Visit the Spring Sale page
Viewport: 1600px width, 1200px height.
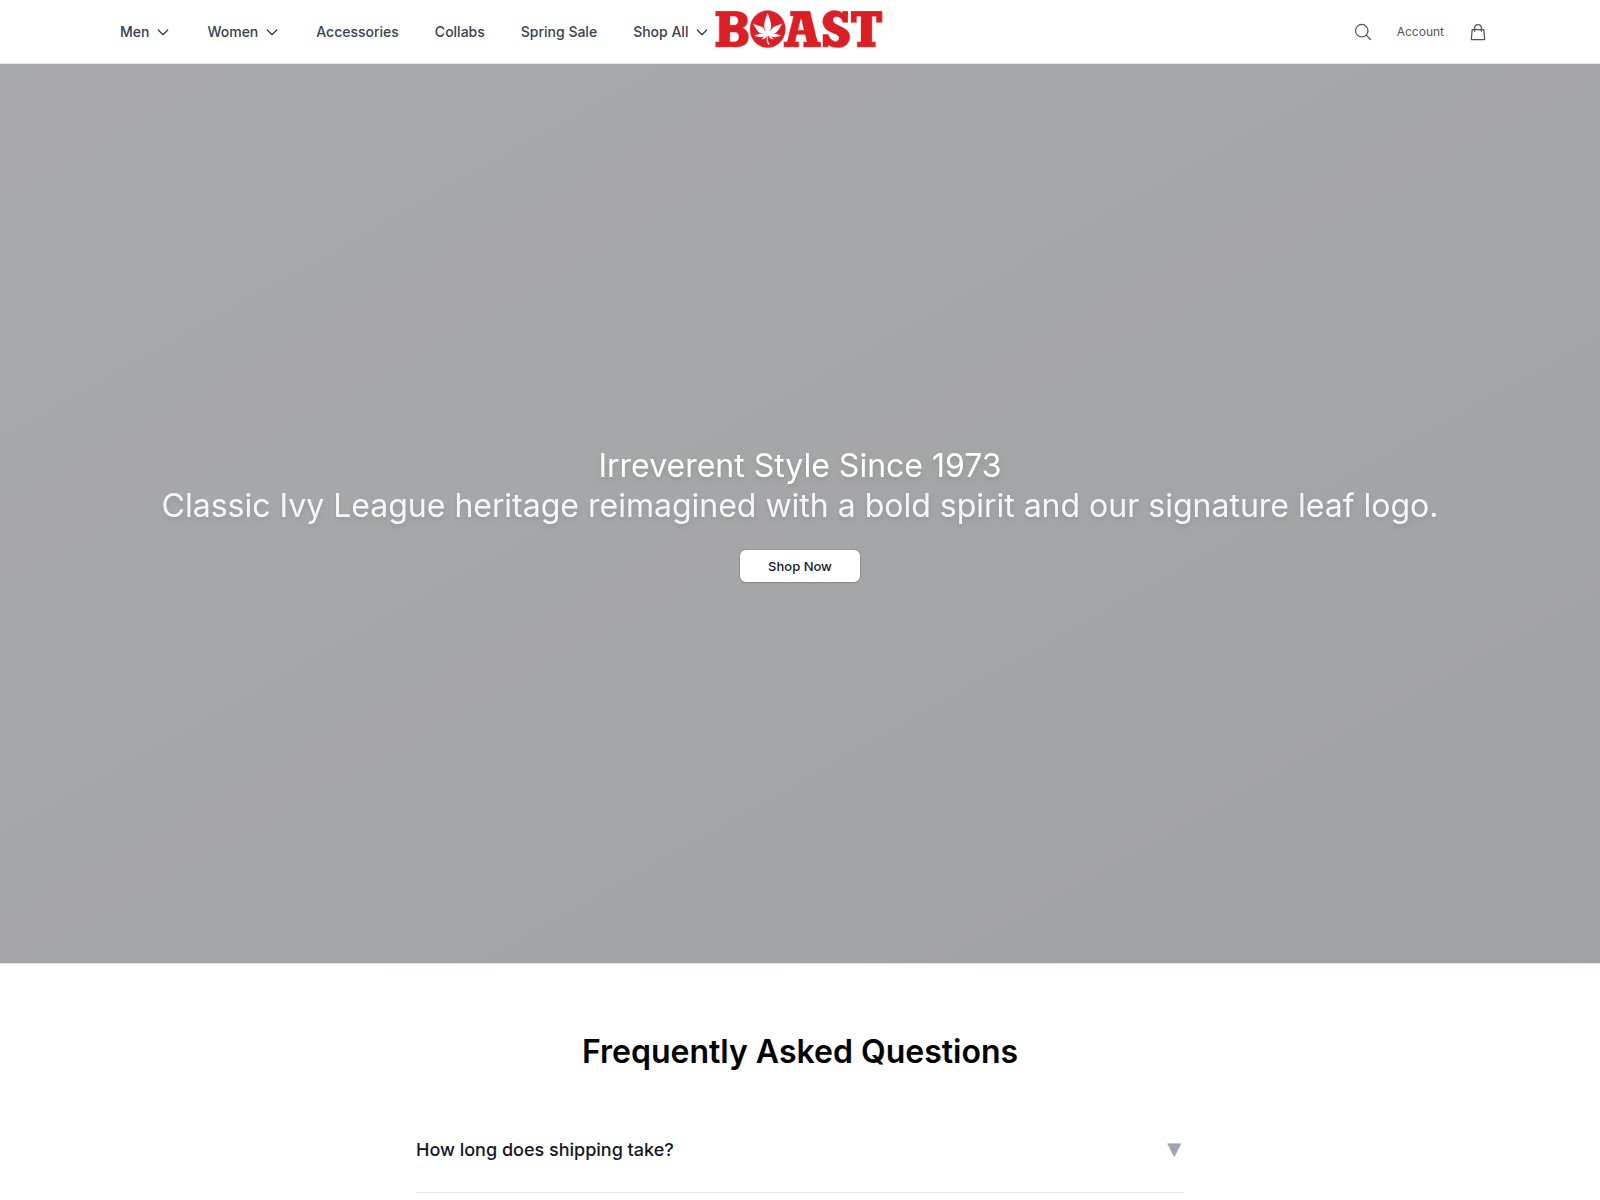558,32
